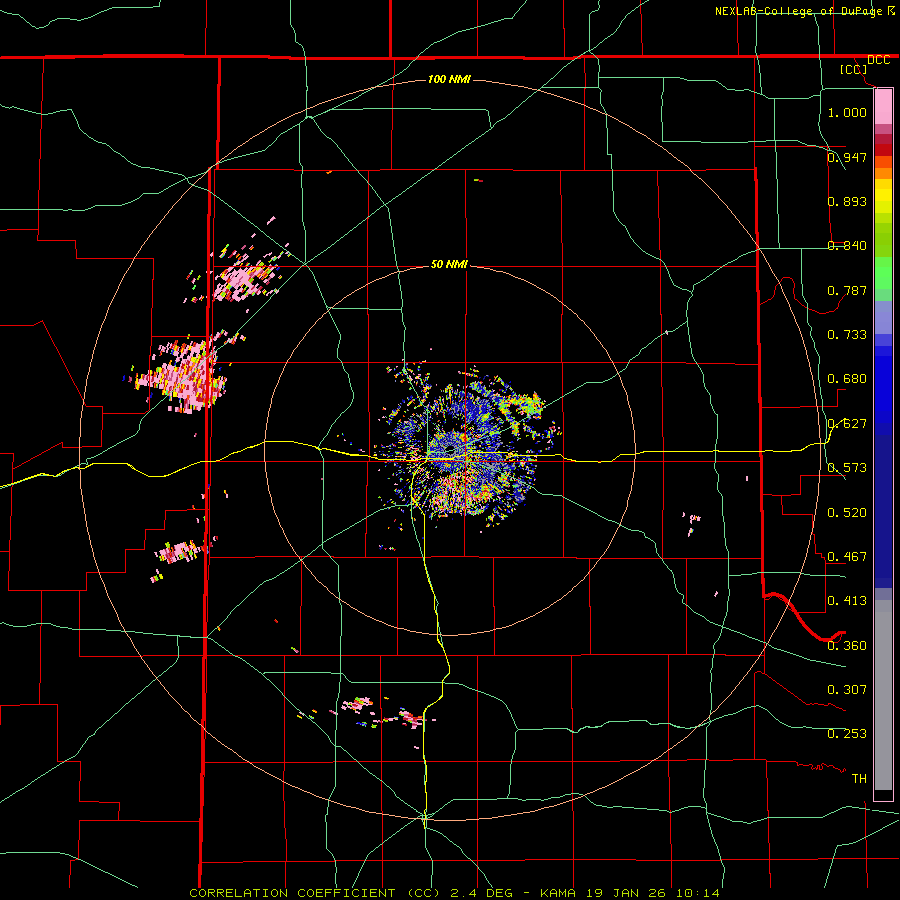Screen dimensions: 900x900
Task: Click the 0.893 scale value
Action: point(847,201)
